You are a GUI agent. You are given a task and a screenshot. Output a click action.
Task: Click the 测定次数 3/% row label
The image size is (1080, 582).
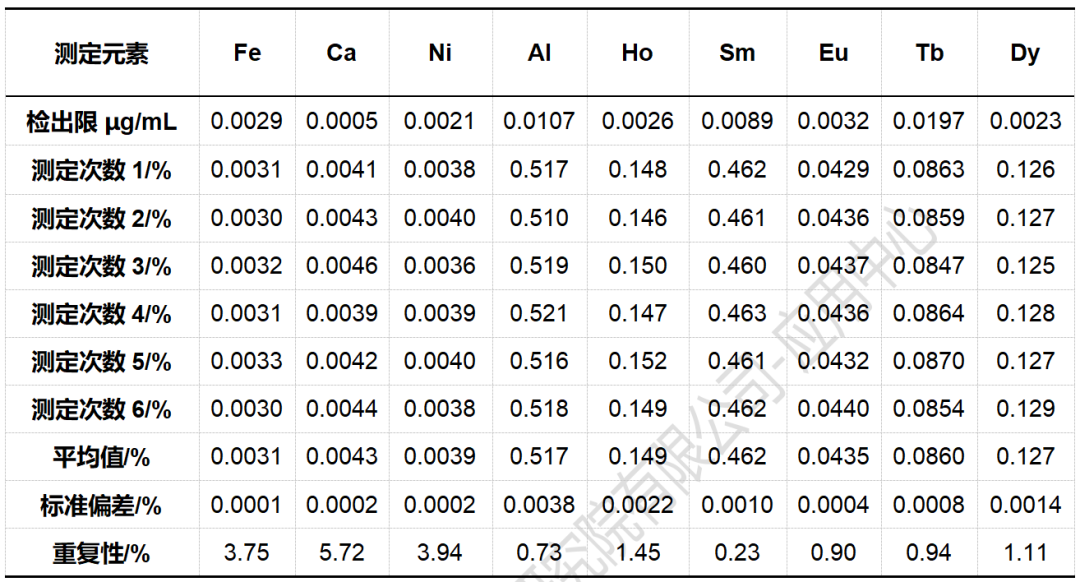[x=101, y=266]
